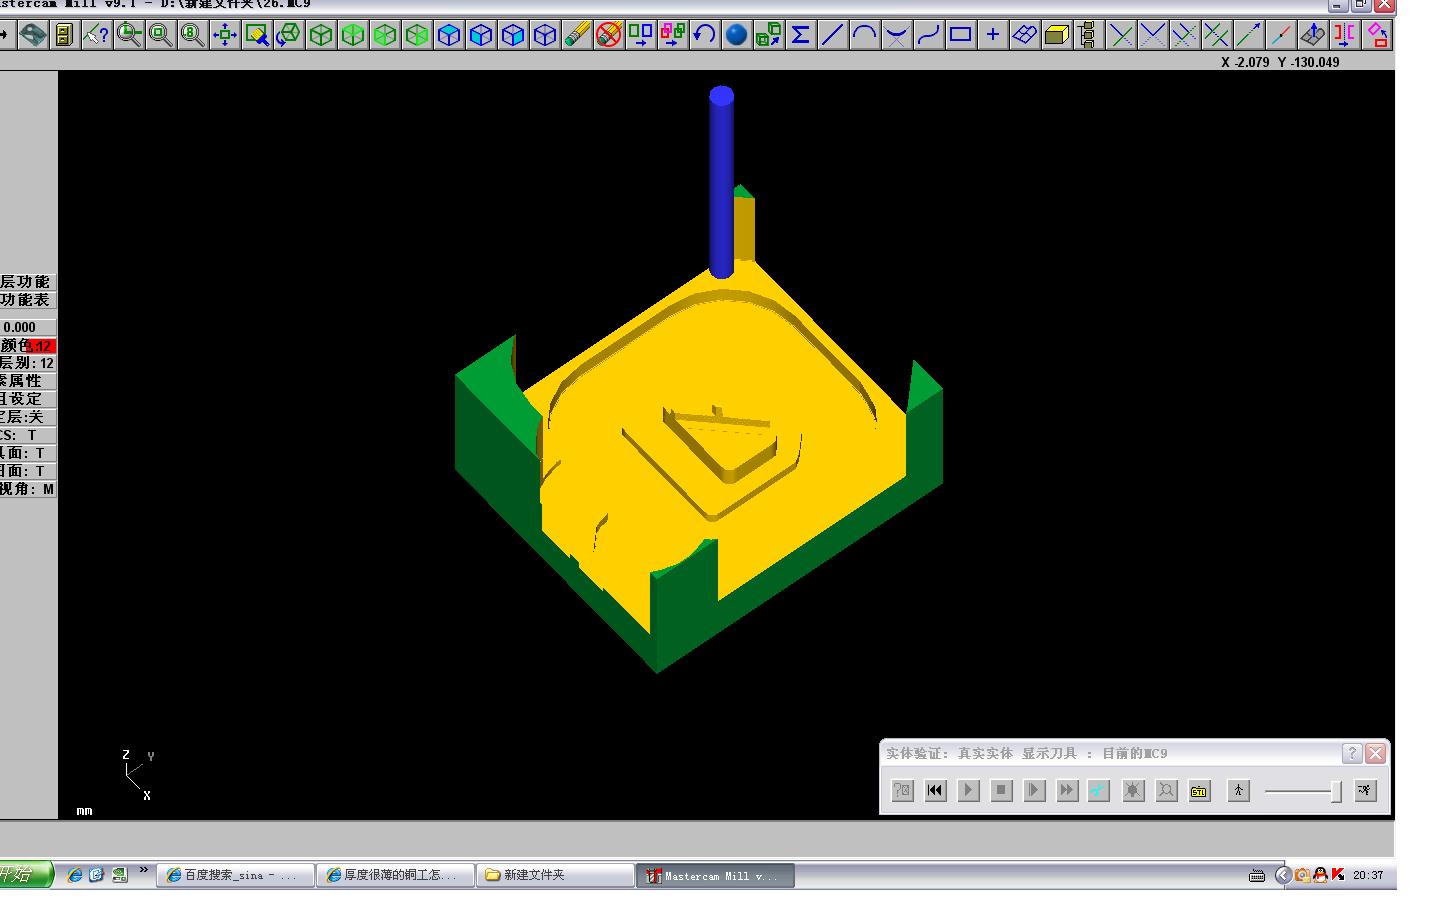Click the first blue cube view icon

(449, 35)
